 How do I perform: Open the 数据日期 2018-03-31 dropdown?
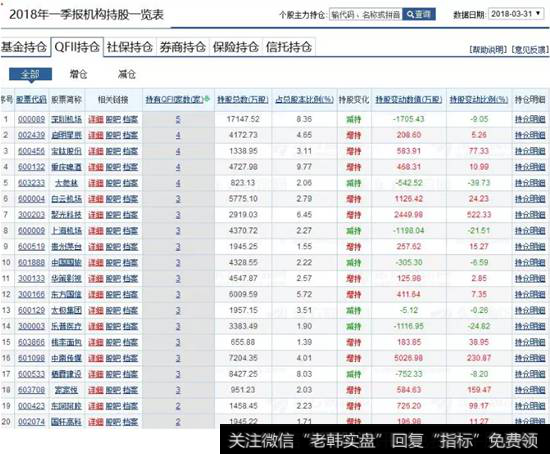coord(516,14)
